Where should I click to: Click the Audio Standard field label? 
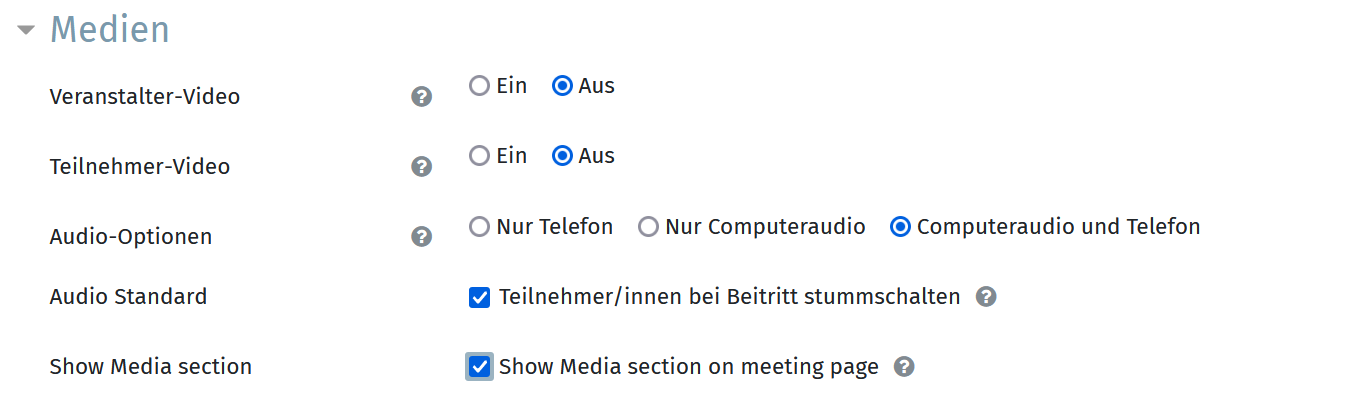pos(129,297)
